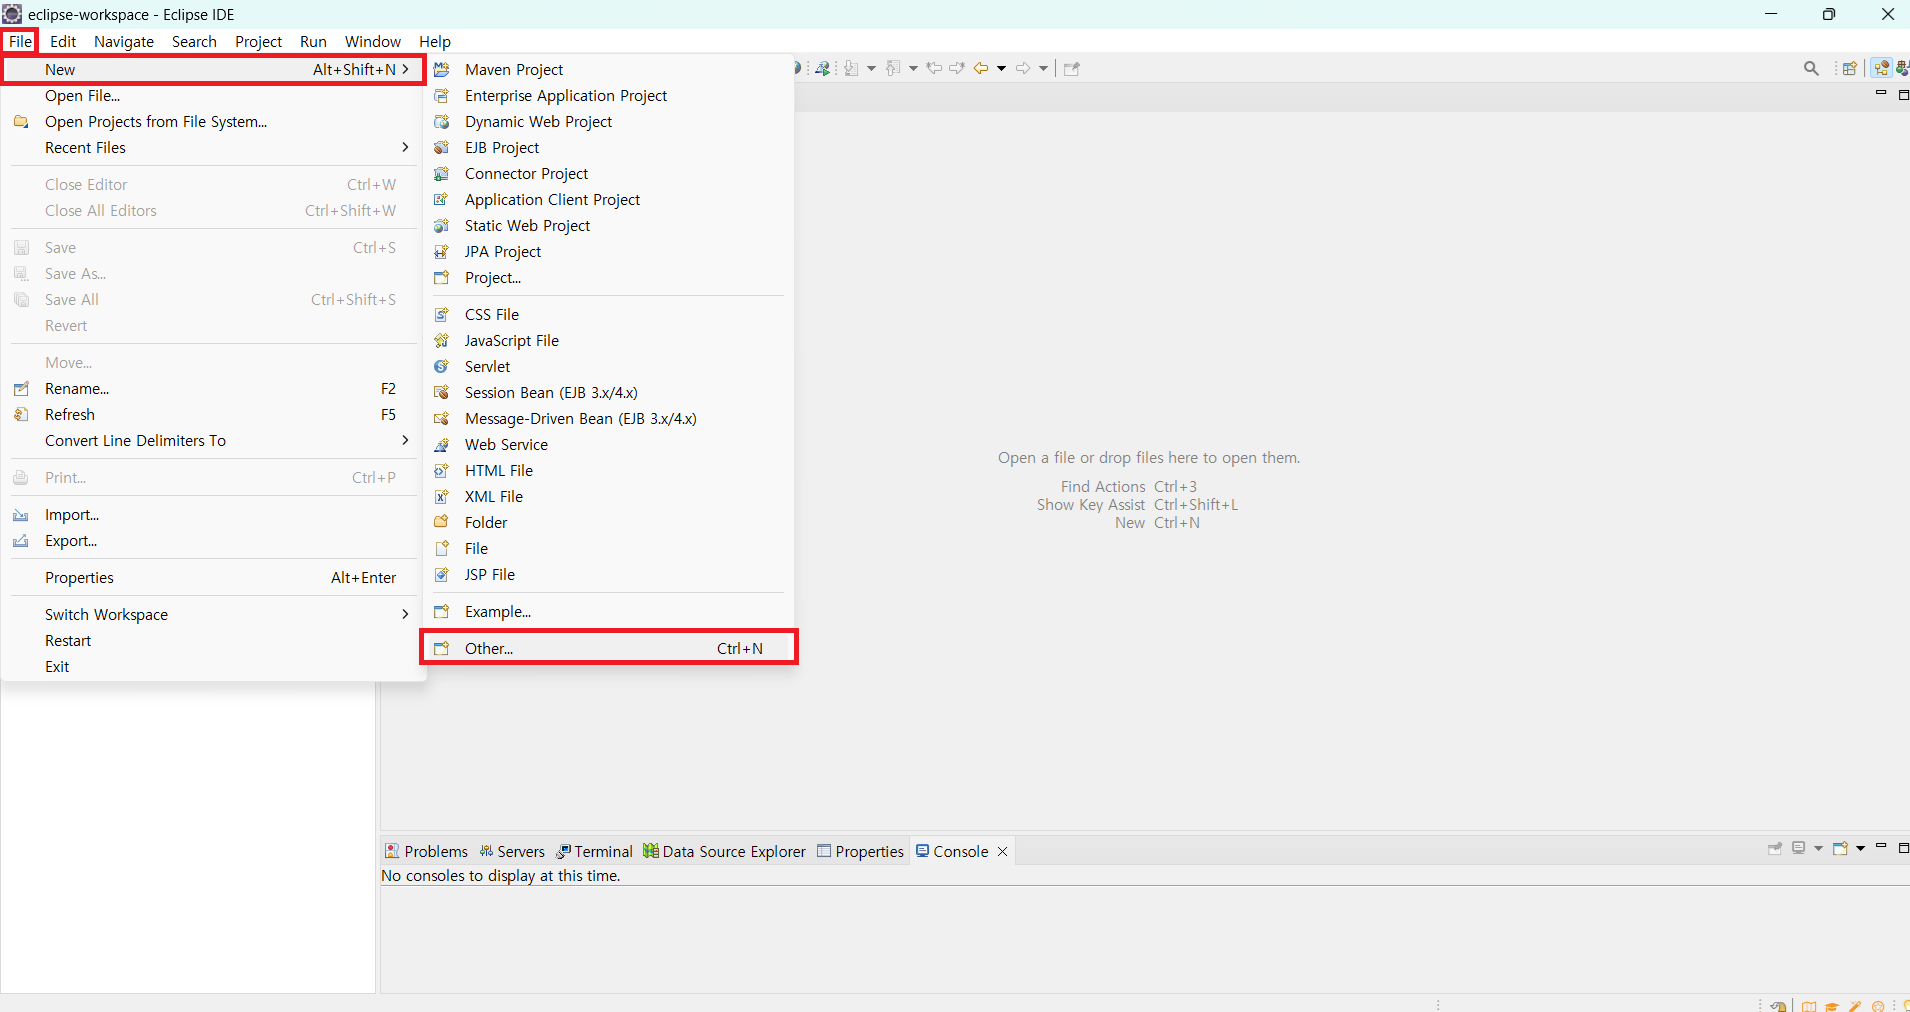Click Exit in File menu
This screenshot has width=1910, height=1012.
pos(213,666)
